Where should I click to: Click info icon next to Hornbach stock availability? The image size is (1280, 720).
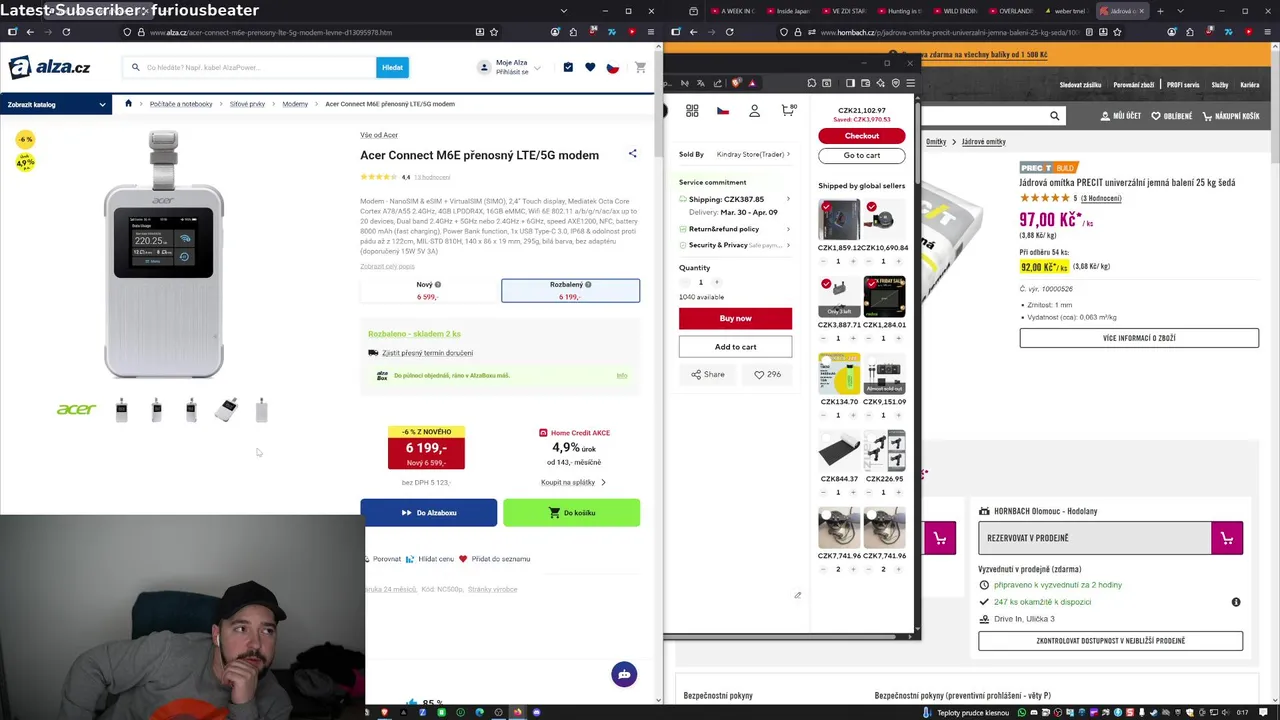pos(1236,602)
